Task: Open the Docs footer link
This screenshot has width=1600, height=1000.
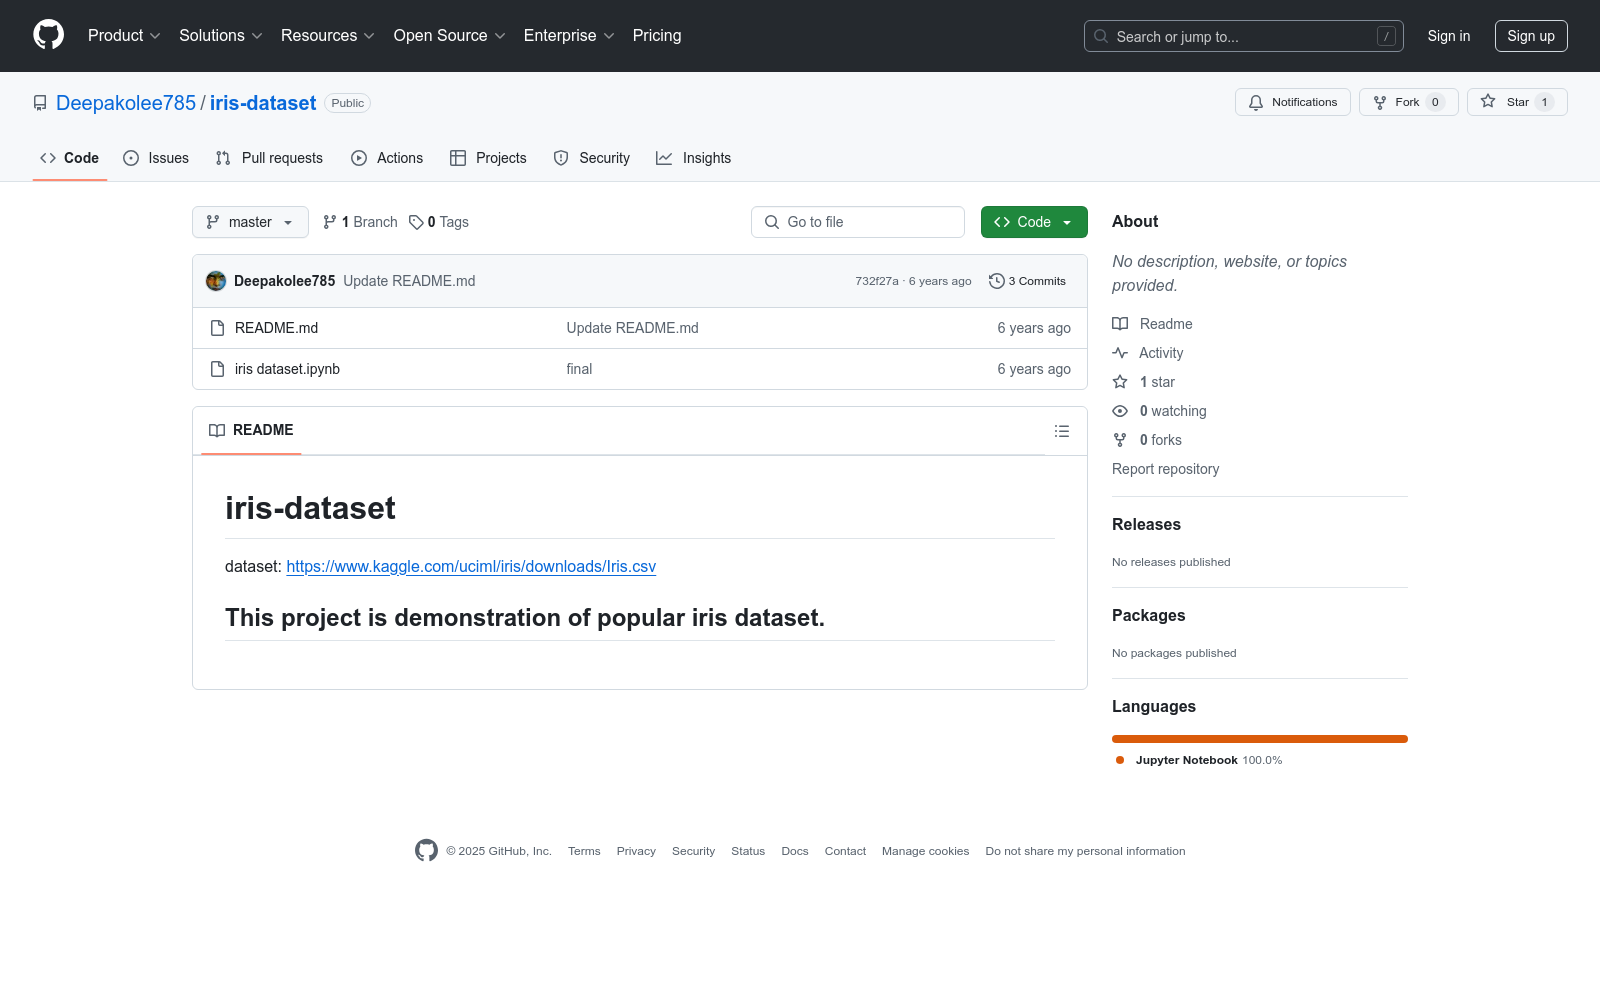Action: pos(795,851)
